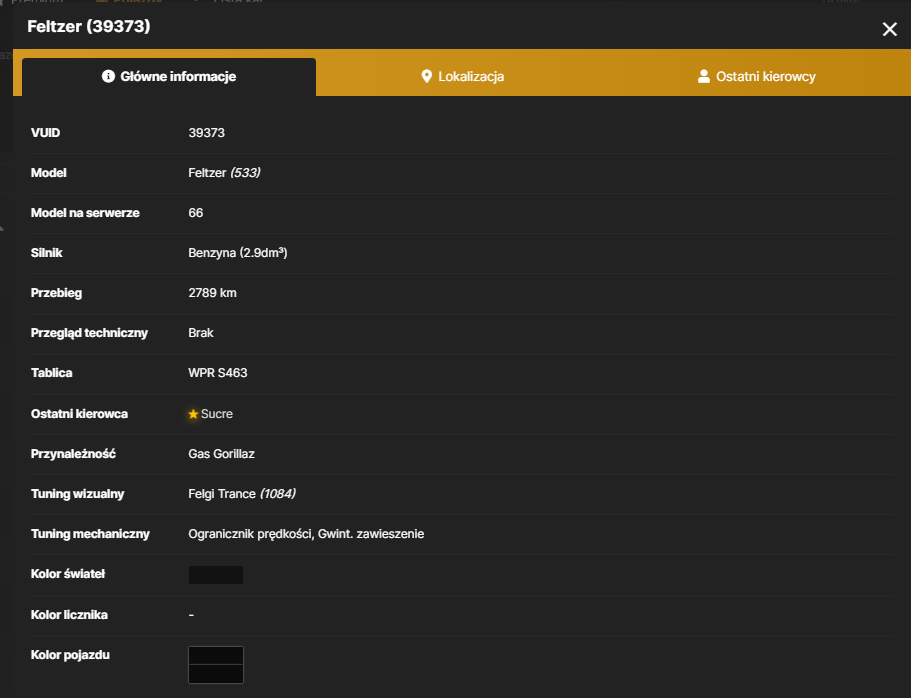This screenshot has width=911, height=698.
Task: Click the info icon on Główne informacje tab
Action: point(108,76)
